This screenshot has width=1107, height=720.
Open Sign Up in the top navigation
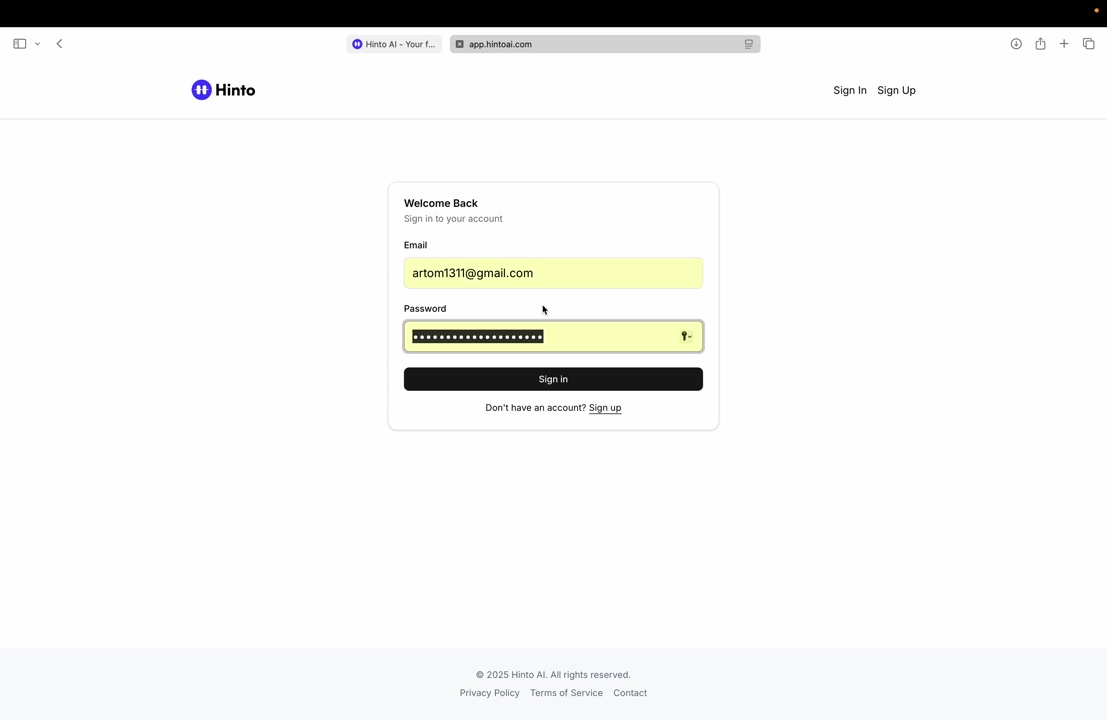(x=896, y=90)
